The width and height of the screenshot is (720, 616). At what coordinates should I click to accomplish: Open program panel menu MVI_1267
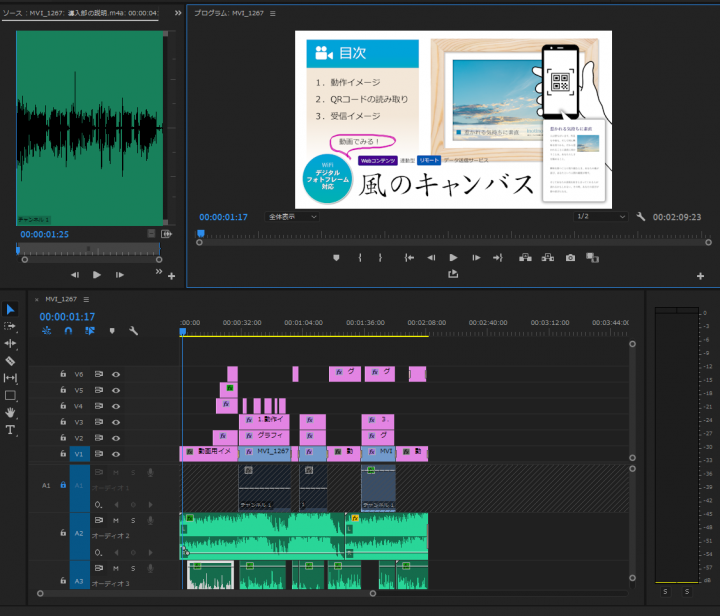tap(273, 13)
